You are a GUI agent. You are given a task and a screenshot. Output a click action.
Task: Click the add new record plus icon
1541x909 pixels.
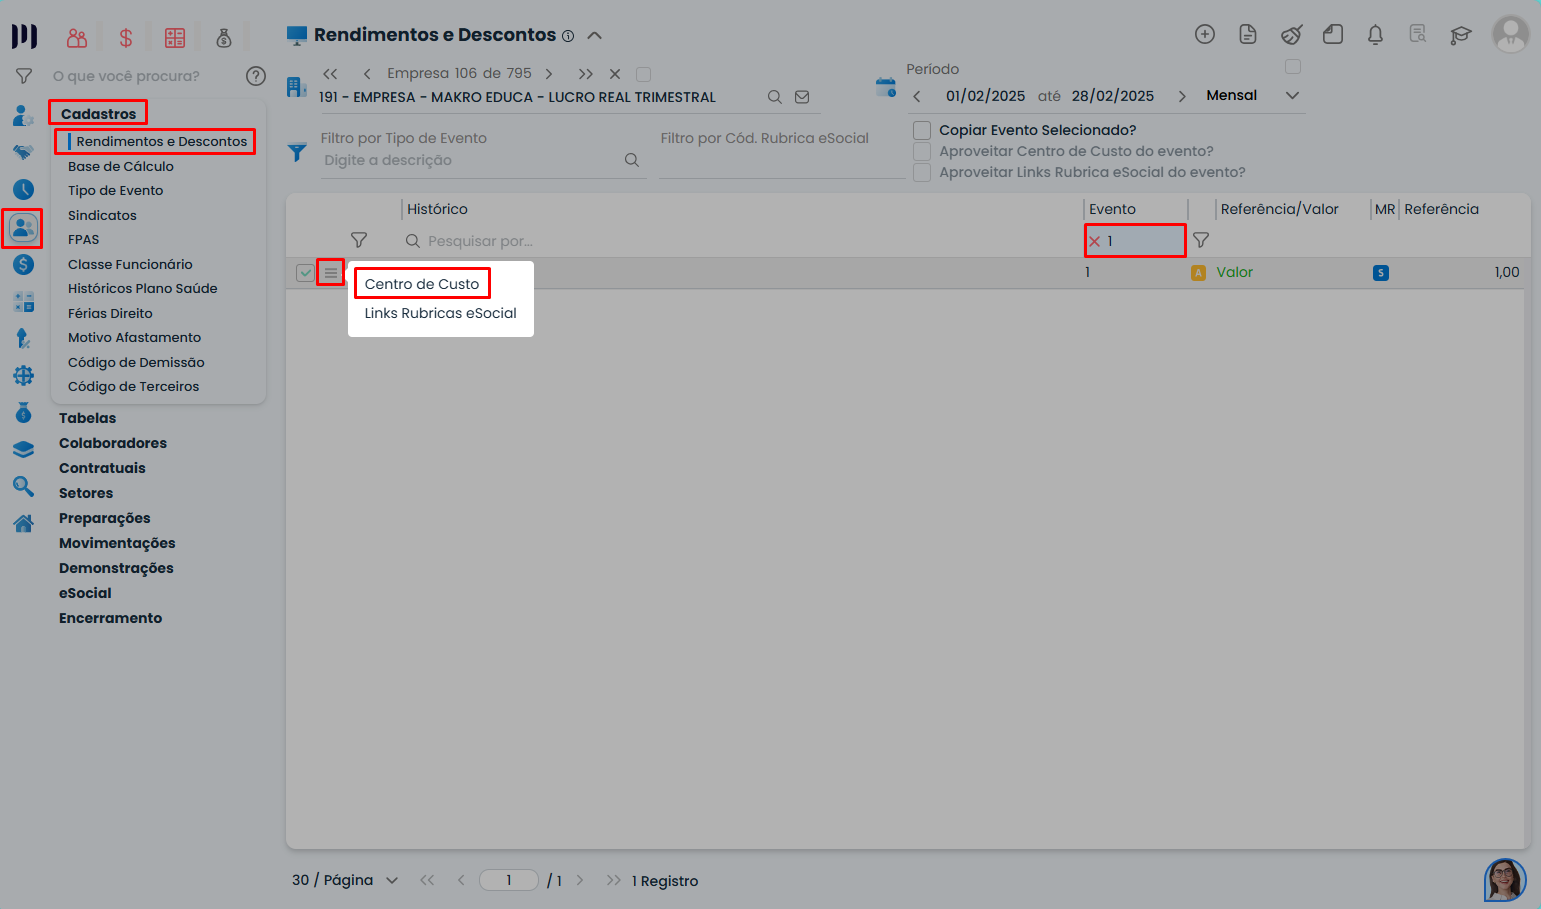click(1204, 33)
